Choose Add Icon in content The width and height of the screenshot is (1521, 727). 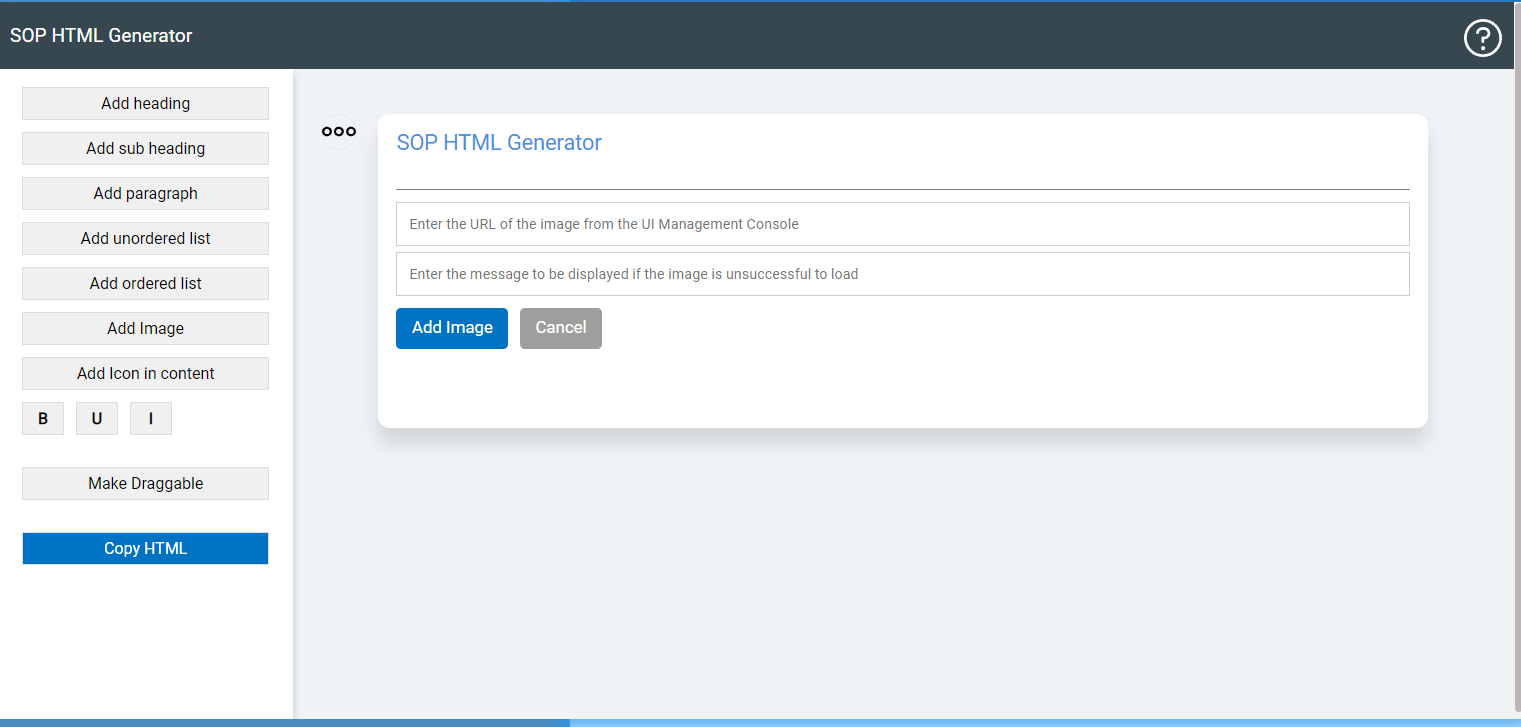pos(145,373)
